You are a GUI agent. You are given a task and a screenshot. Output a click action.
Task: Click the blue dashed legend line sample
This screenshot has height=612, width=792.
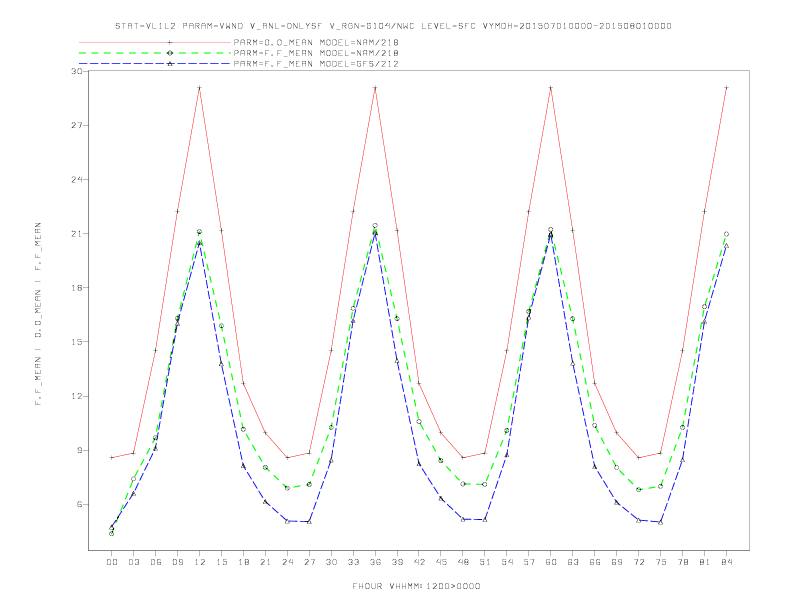click(155, 64)
